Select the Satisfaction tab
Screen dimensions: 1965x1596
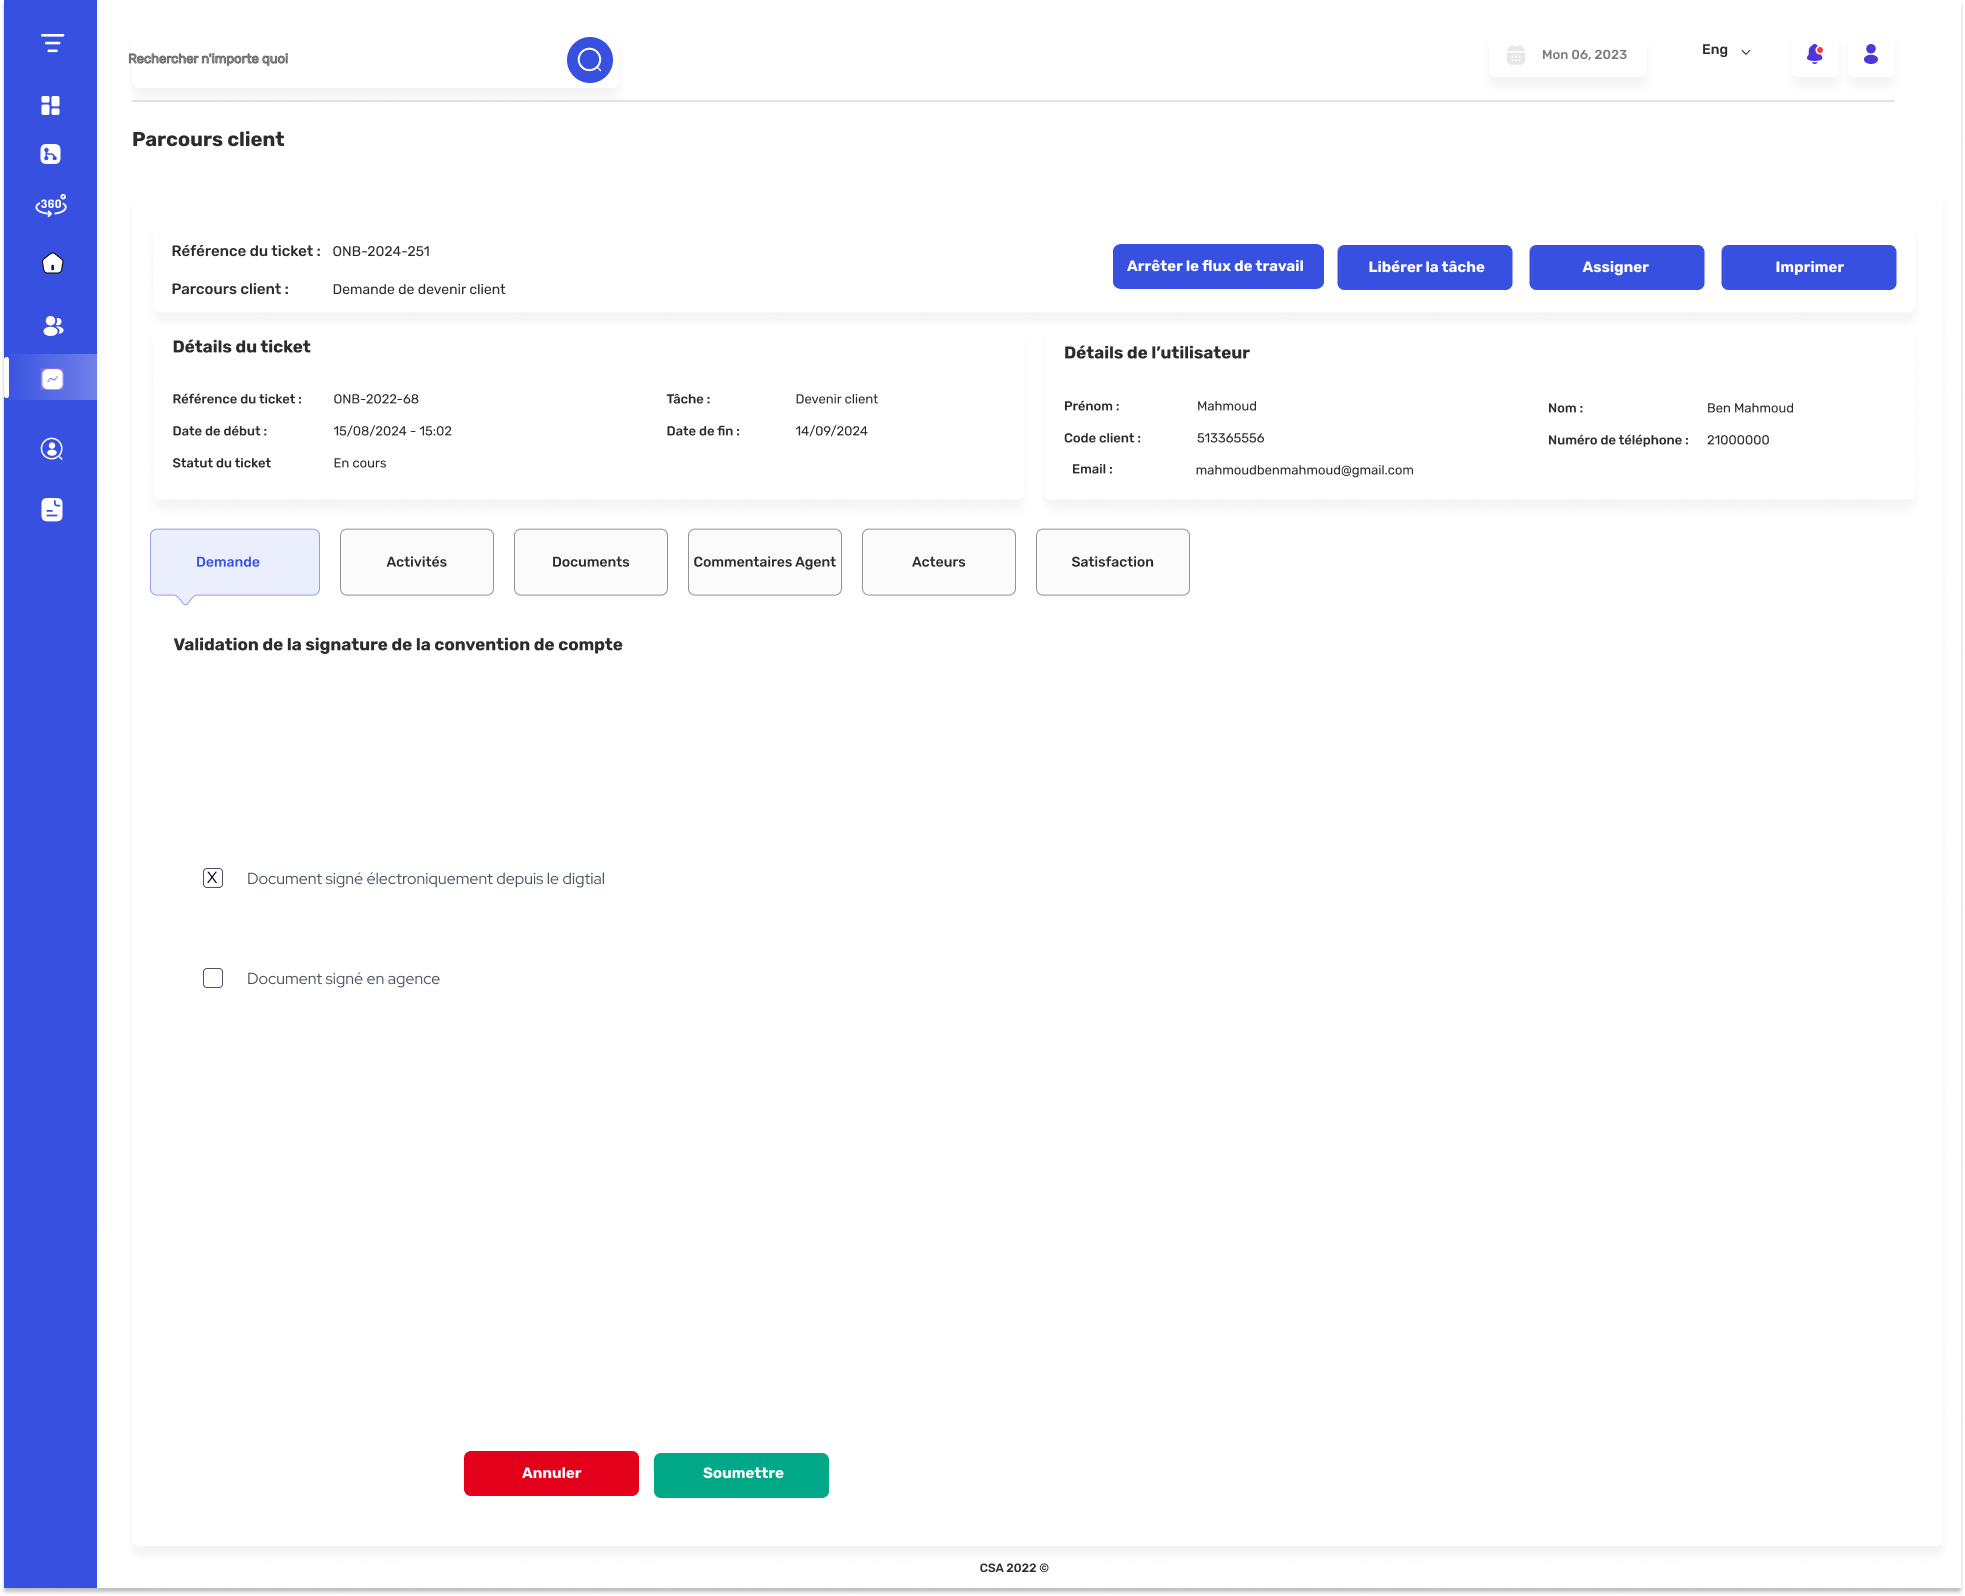[1113, 562]
